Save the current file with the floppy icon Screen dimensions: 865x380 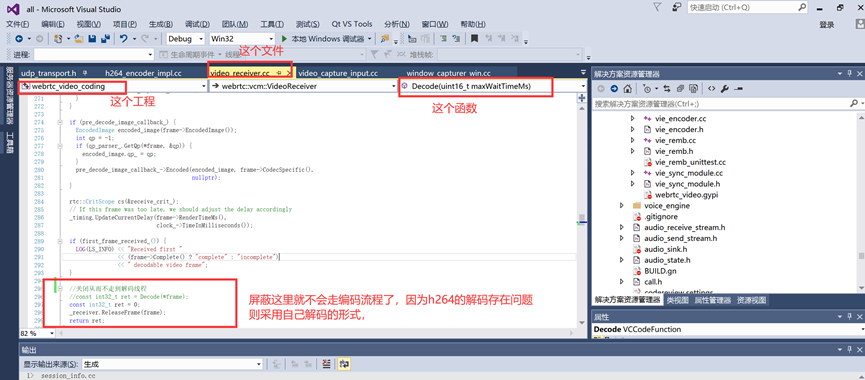pyautogui.click(x=92, y=39)
